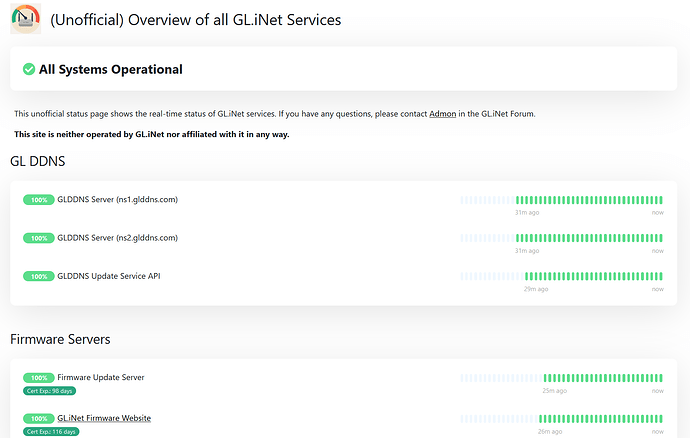Click the GL DDNS section heading
Image resolution: width=690 pixels, height=438 pixels.
(37, 161)
